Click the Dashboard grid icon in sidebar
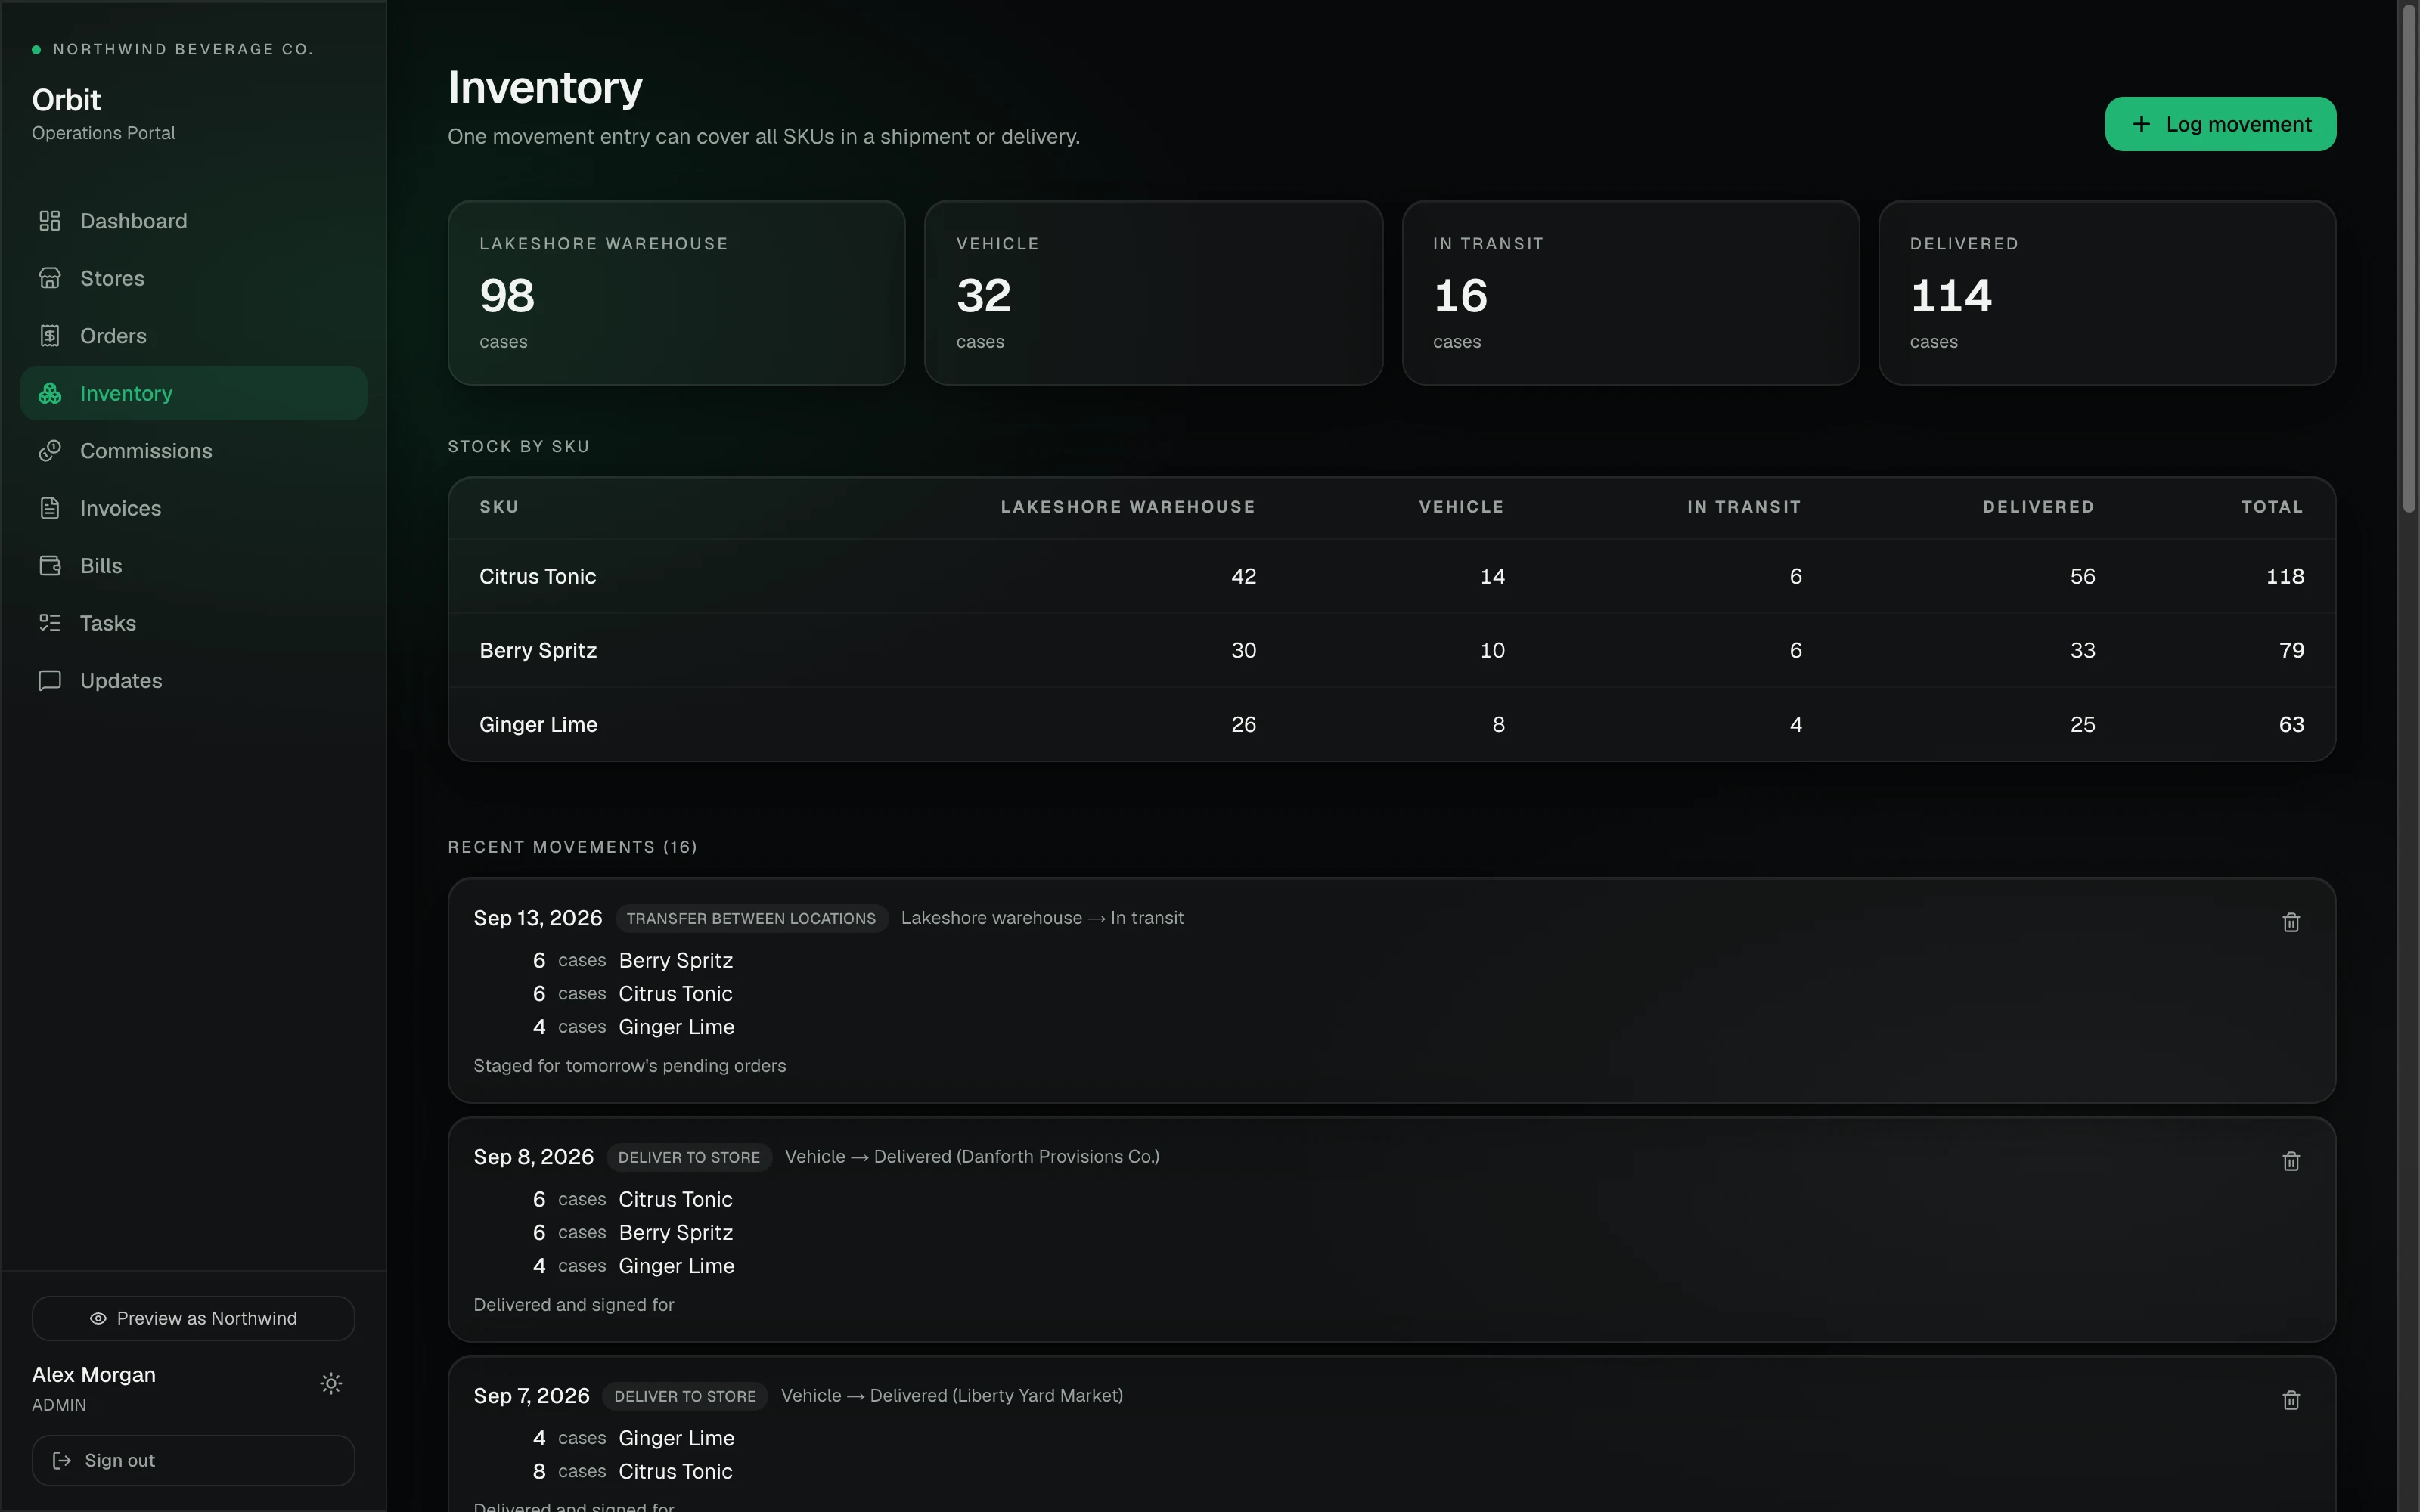The image size is (2420, 1512). [50, 221]
